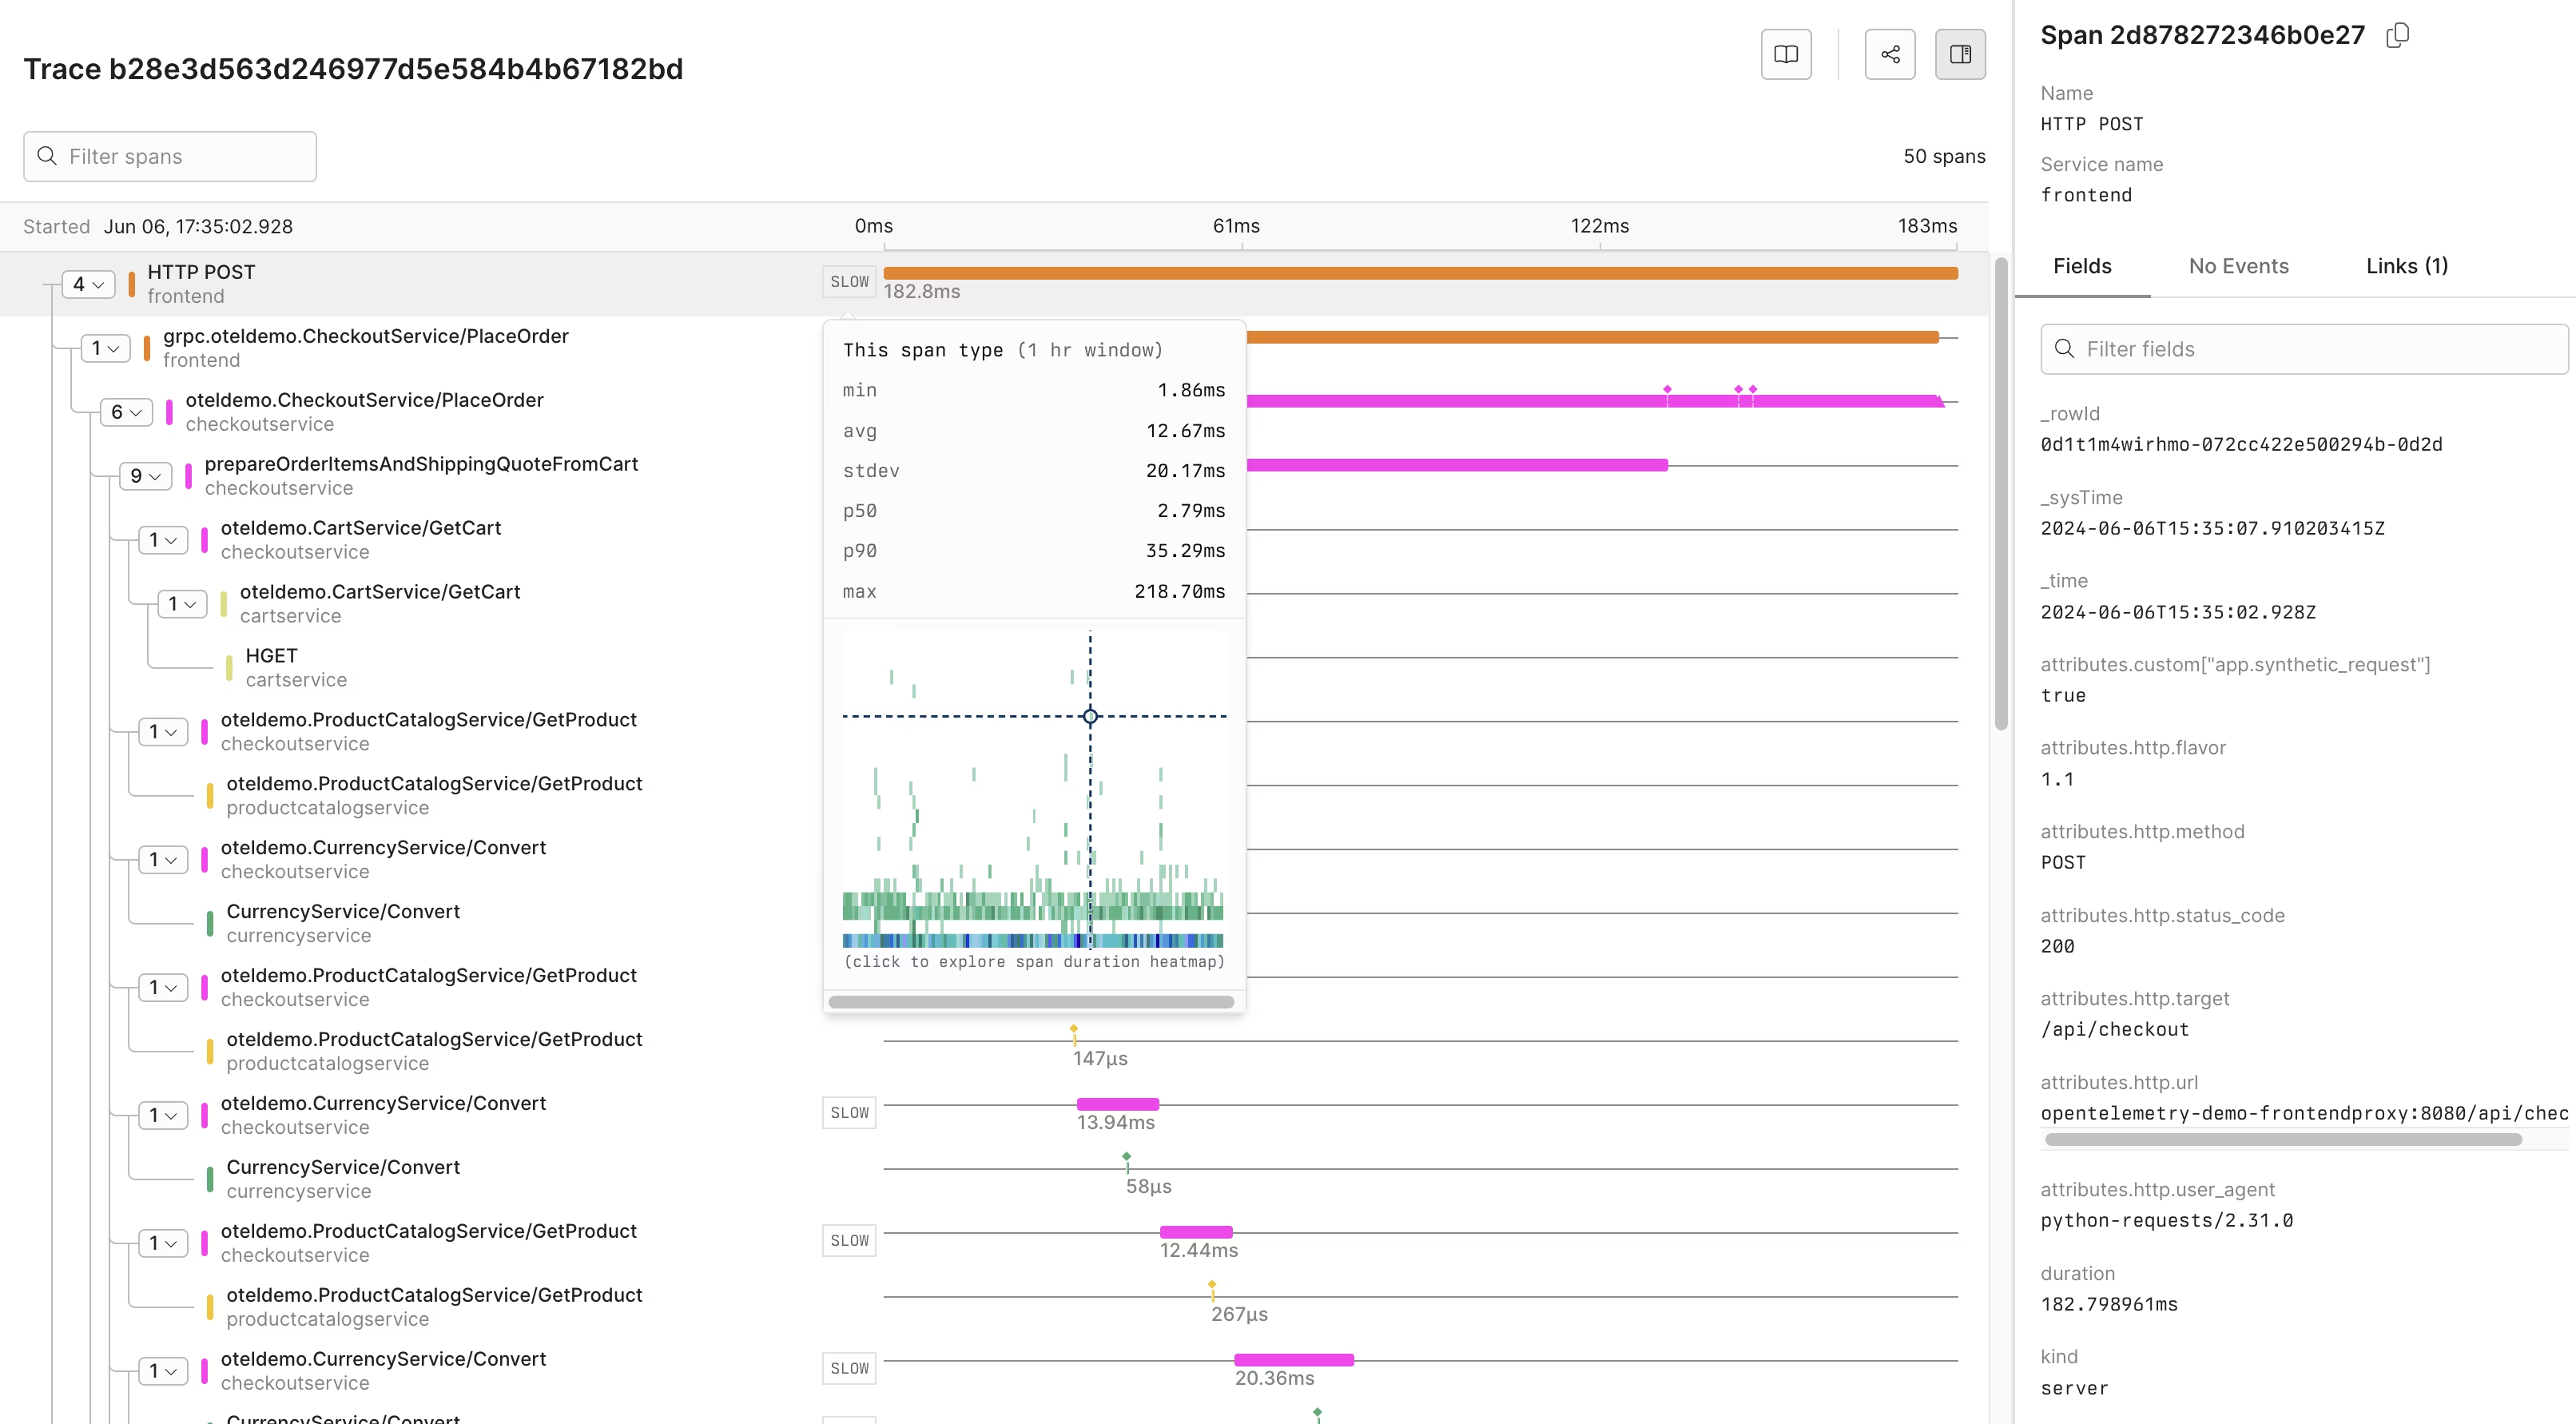Screen dimensions: 2576x1424
Task: Click the search icon in Filter spans
Action: pyautogui.click(x=47, y=156)
